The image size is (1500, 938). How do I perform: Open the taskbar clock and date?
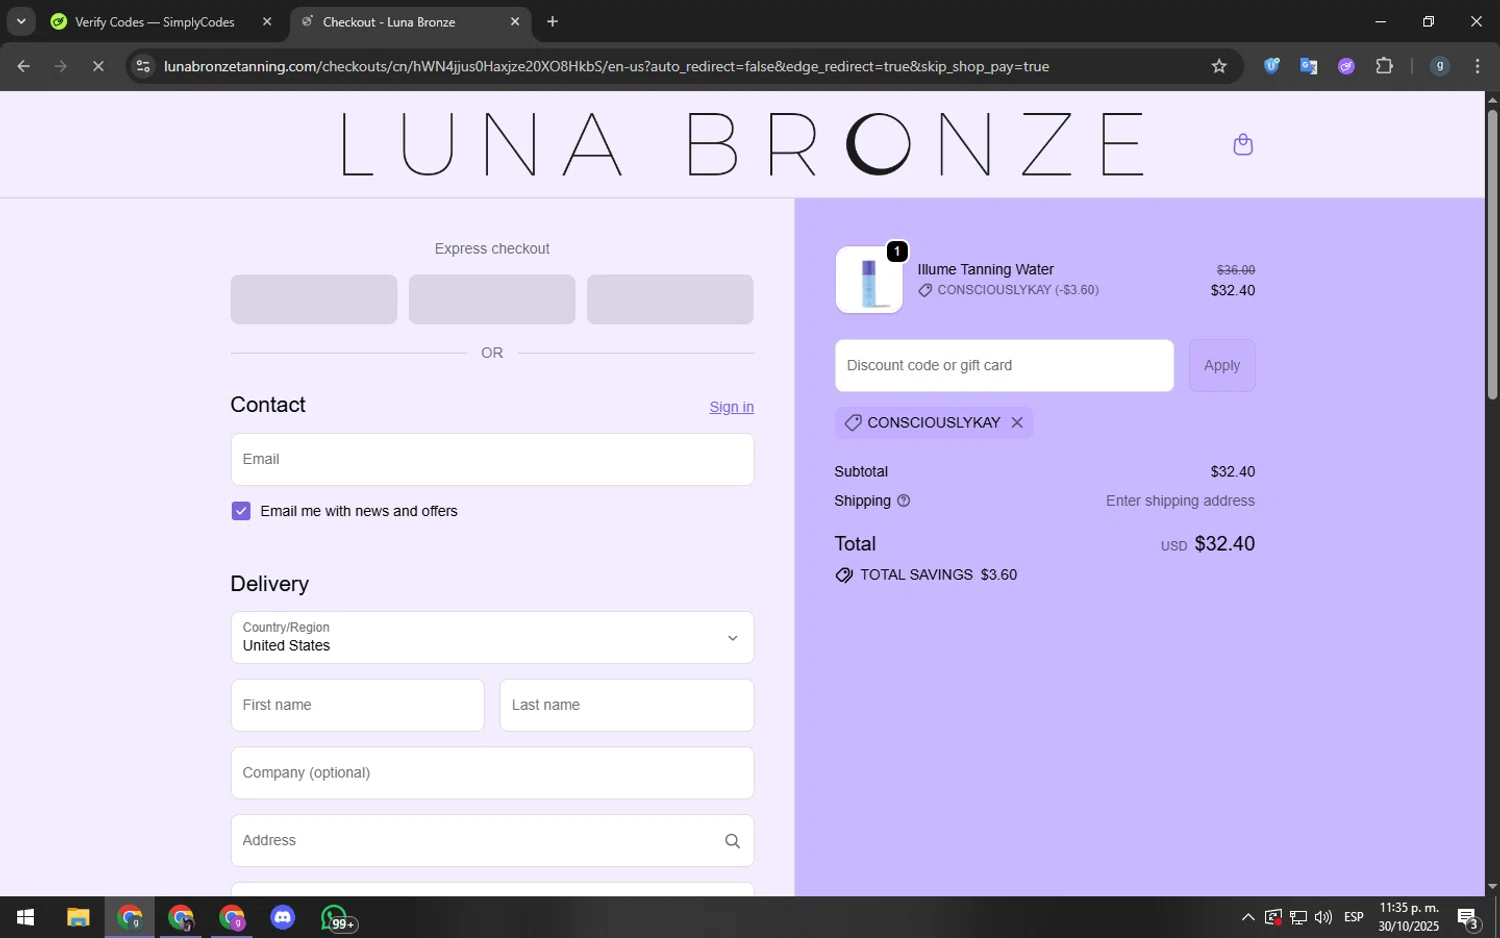coord(1409,917)
